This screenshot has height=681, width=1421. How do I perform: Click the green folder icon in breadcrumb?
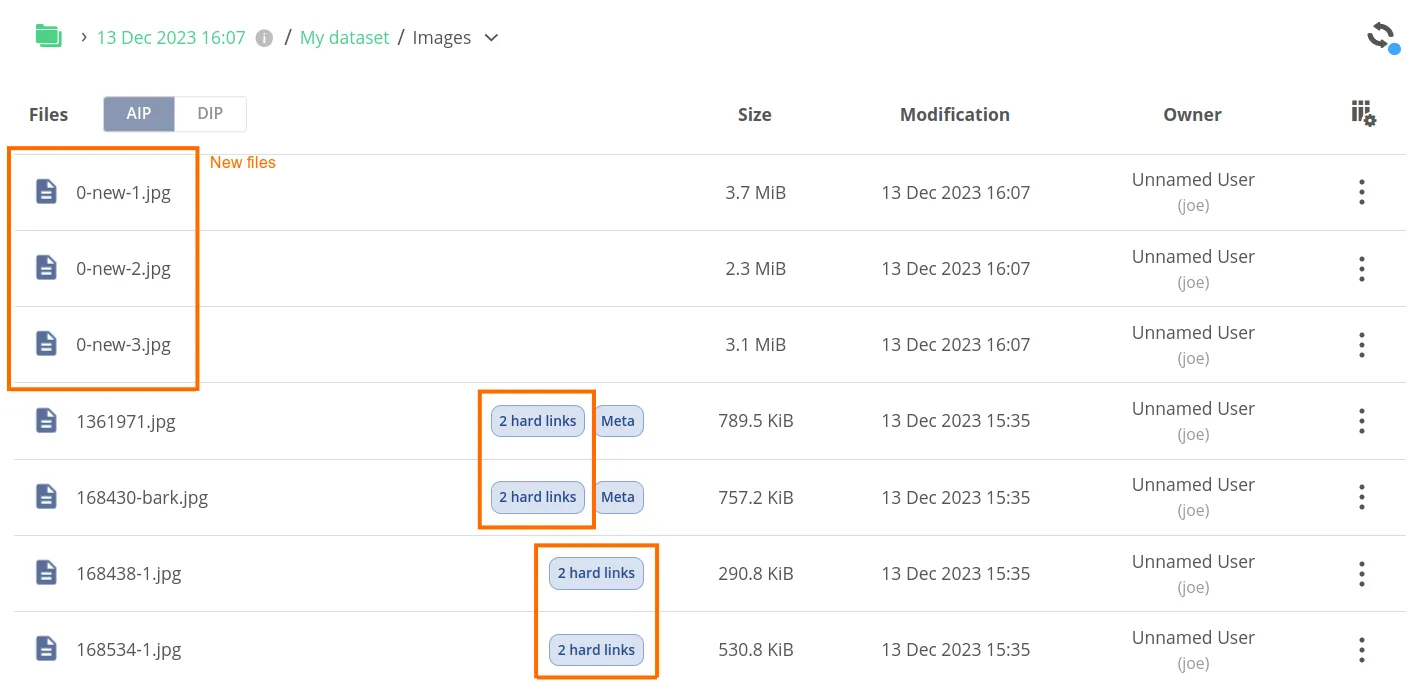48,34
